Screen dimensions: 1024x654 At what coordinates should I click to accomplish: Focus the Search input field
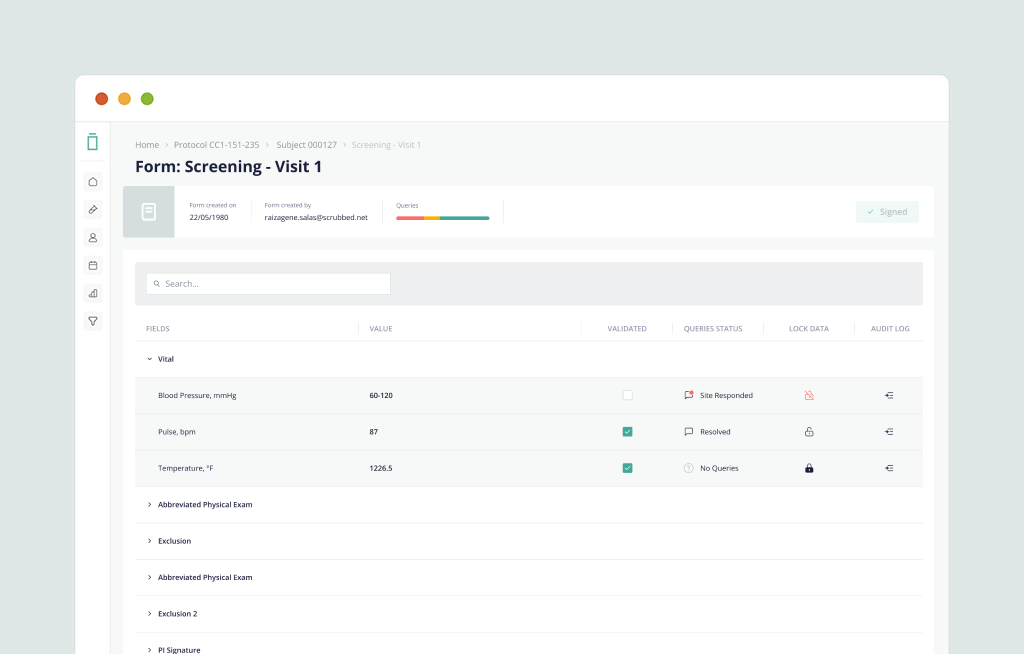click(268, 284)
